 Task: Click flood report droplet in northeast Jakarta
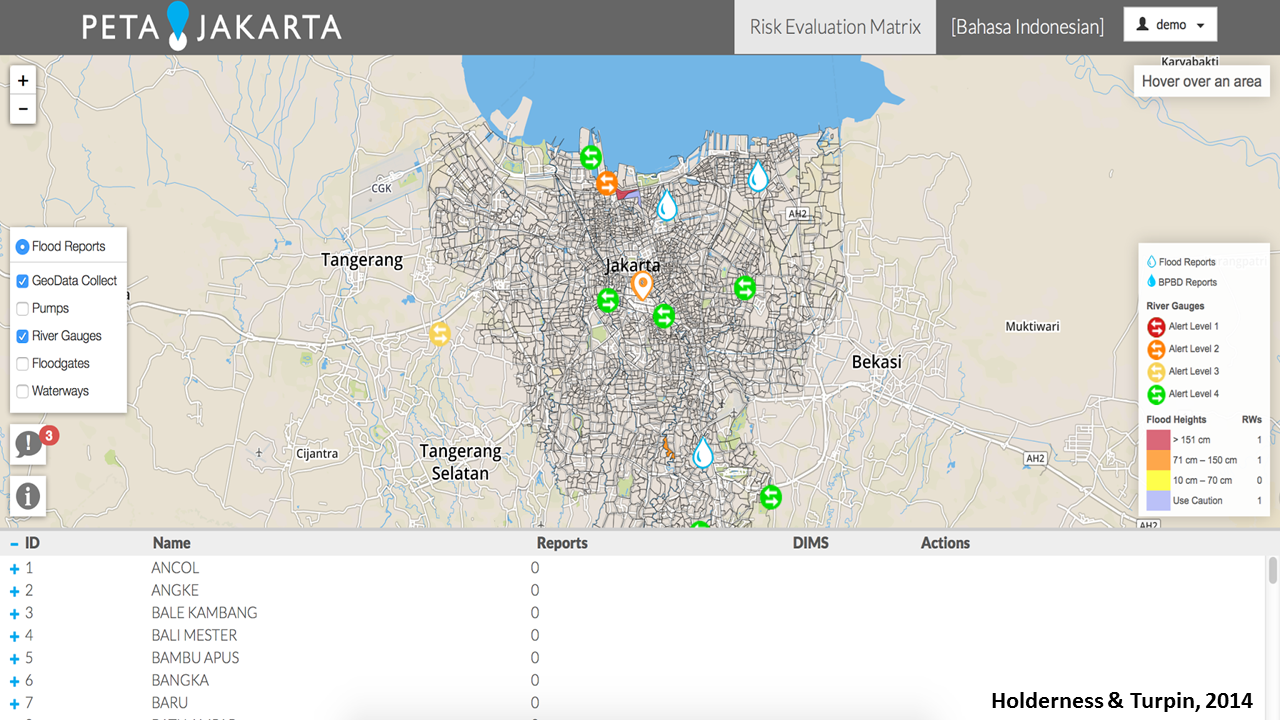coord(759,176)
